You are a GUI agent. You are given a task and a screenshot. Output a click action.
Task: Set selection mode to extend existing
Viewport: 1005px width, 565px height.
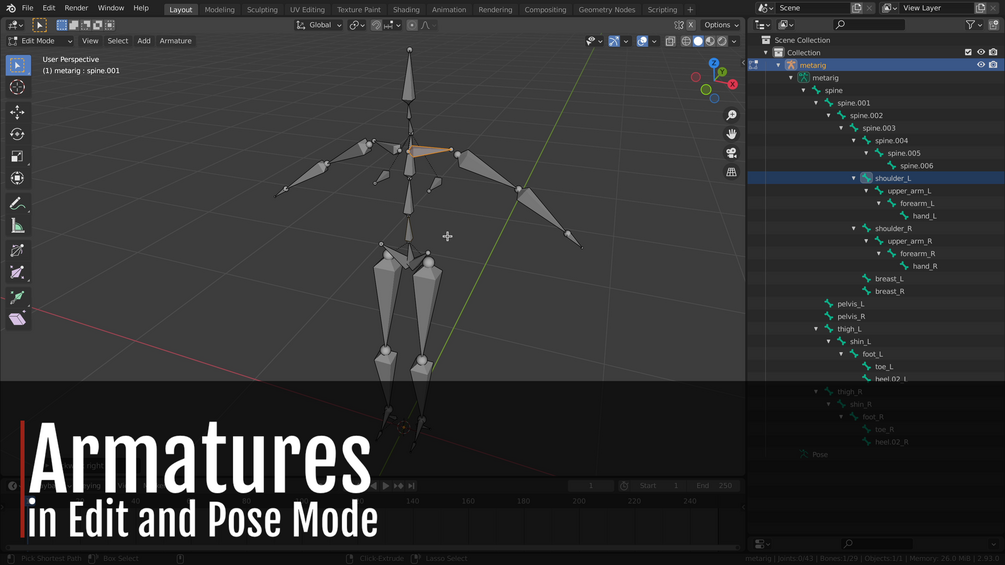click(74, 25)
